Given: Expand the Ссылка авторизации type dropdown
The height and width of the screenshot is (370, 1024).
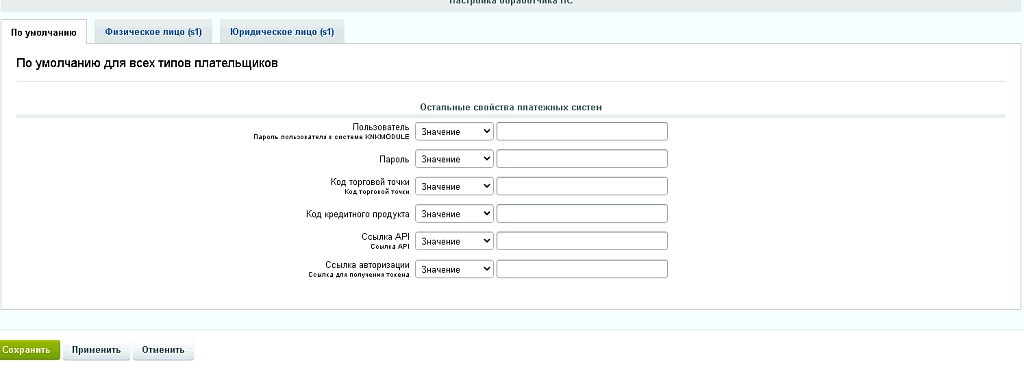Looking at the screenshot, I should [455, 270].
